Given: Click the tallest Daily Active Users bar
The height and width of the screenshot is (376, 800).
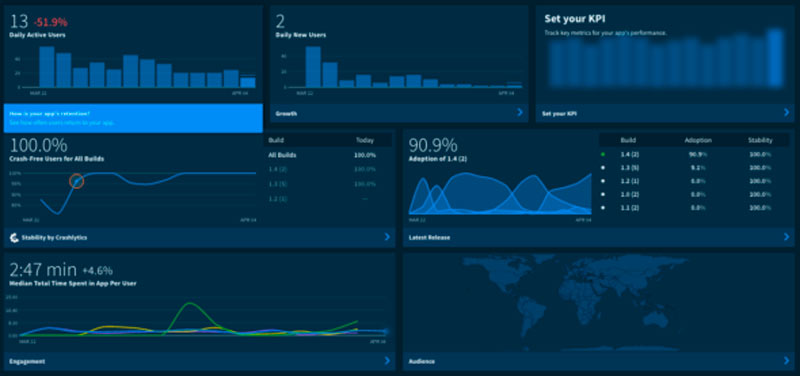Looking at the screenshot, I should 47,67.
